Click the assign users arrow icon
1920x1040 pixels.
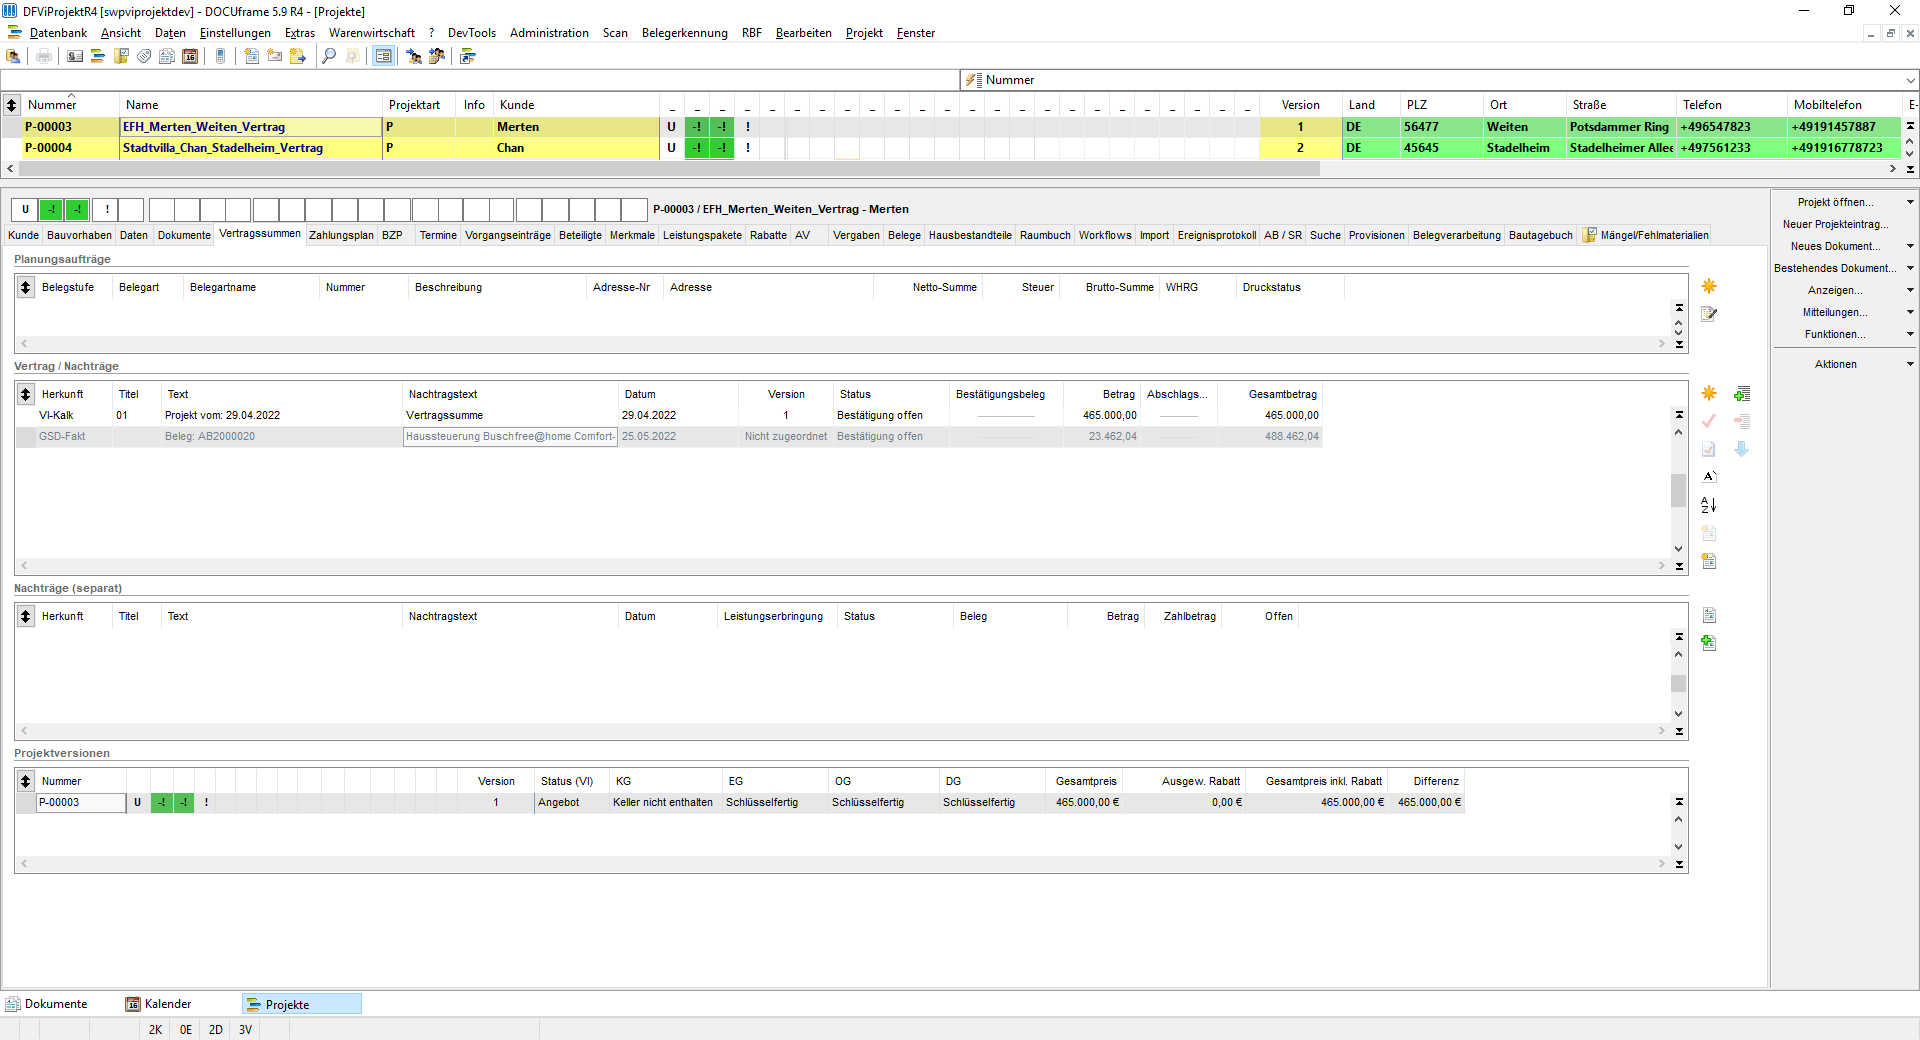coord(413,57)
